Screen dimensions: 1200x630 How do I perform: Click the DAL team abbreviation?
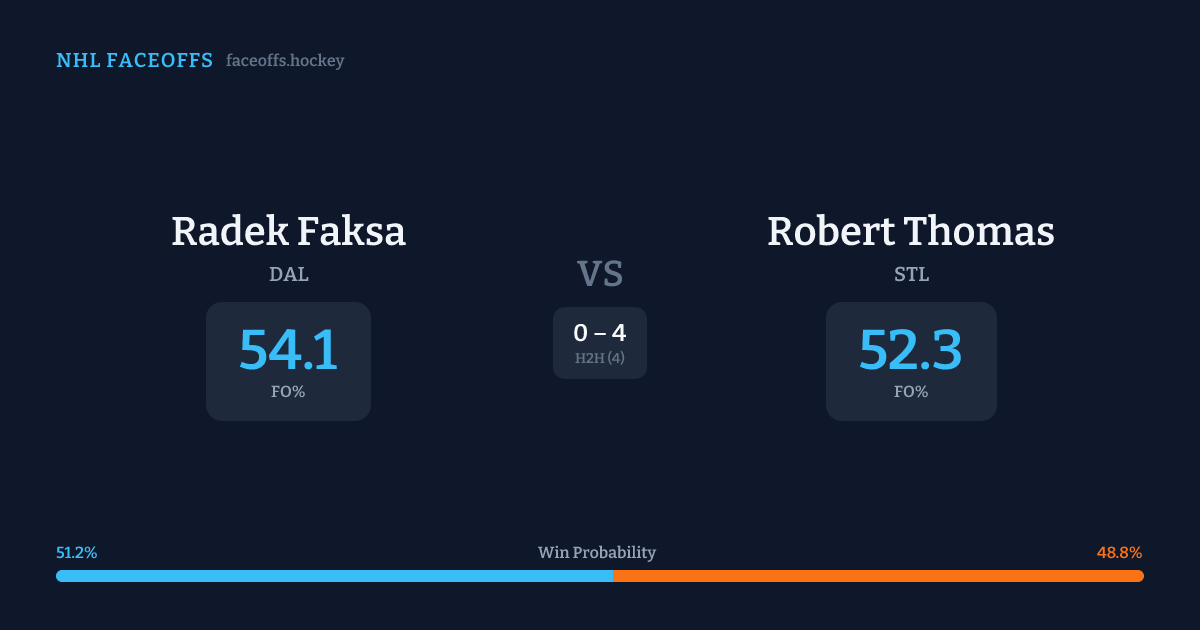(288, 275)
